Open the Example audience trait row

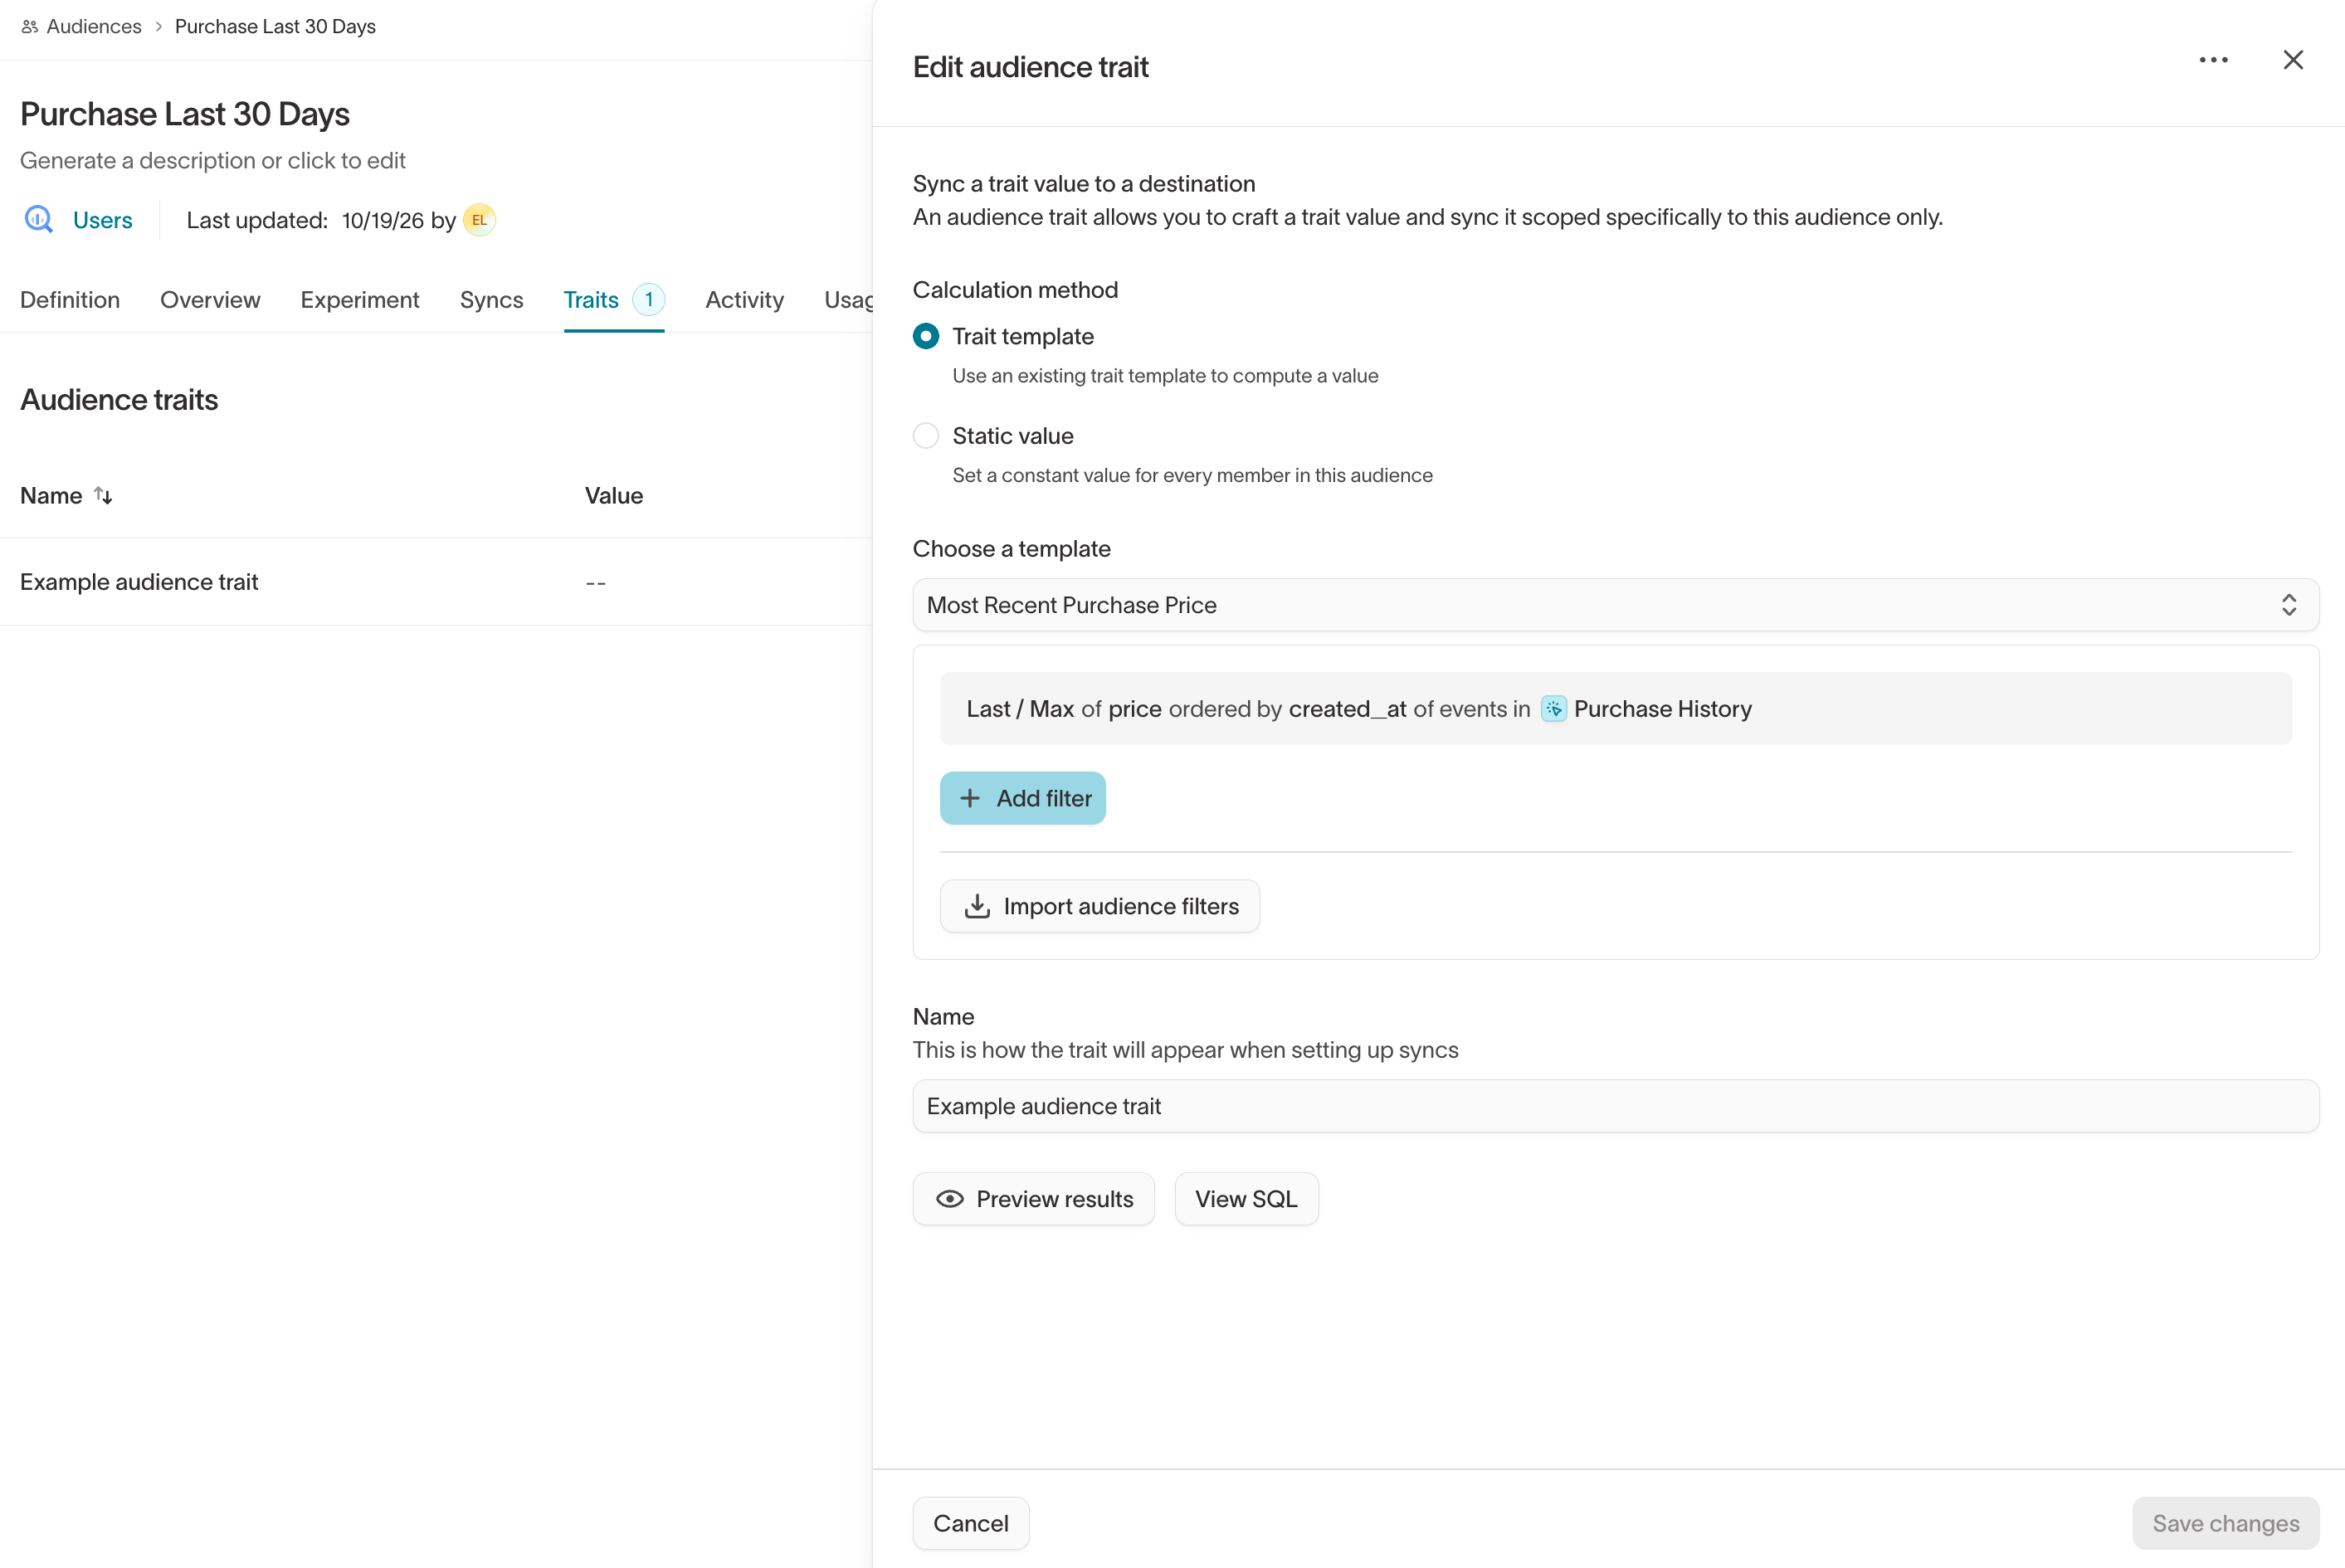pos(436,582)
